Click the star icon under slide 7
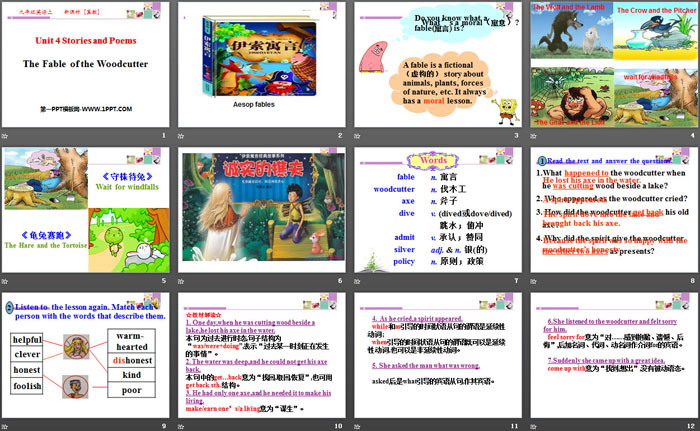The image size is (700, 431). (357, 281)
